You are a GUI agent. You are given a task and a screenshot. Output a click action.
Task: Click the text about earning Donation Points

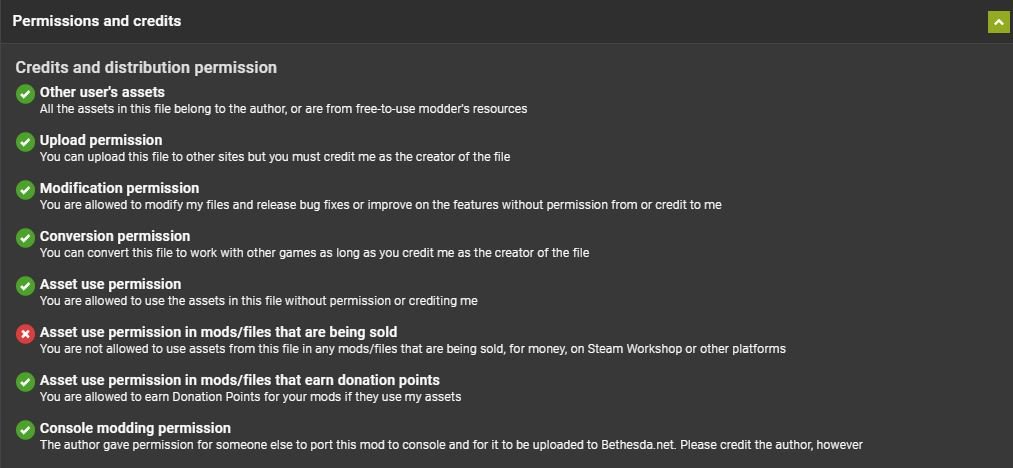pyautogui.click(x=251, y=396)
